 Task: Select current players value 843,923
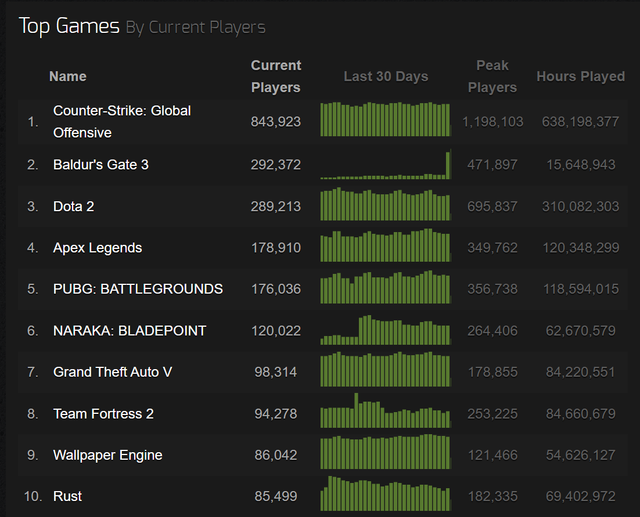click(276, 122)
